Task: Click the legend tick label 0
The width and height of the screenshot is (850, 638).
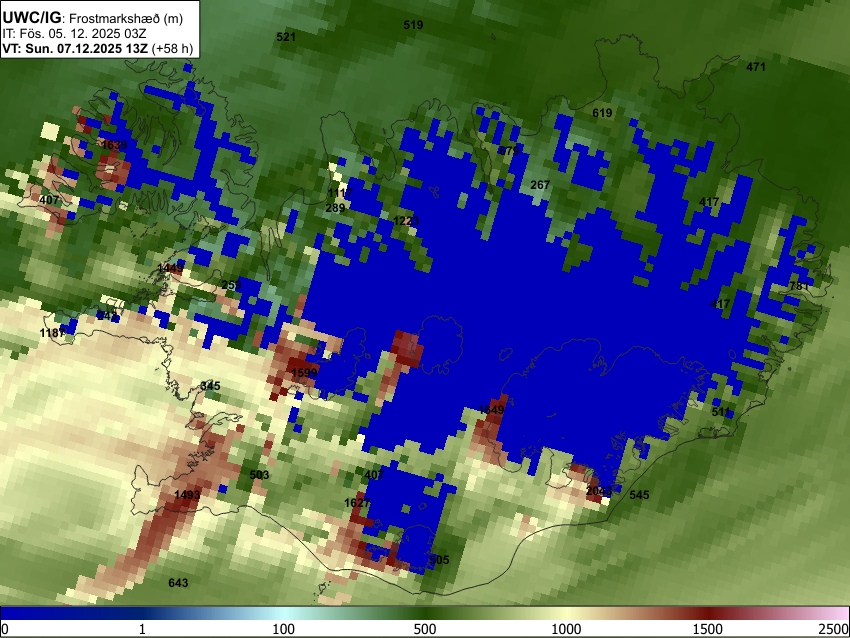Action: coord(5,629)
